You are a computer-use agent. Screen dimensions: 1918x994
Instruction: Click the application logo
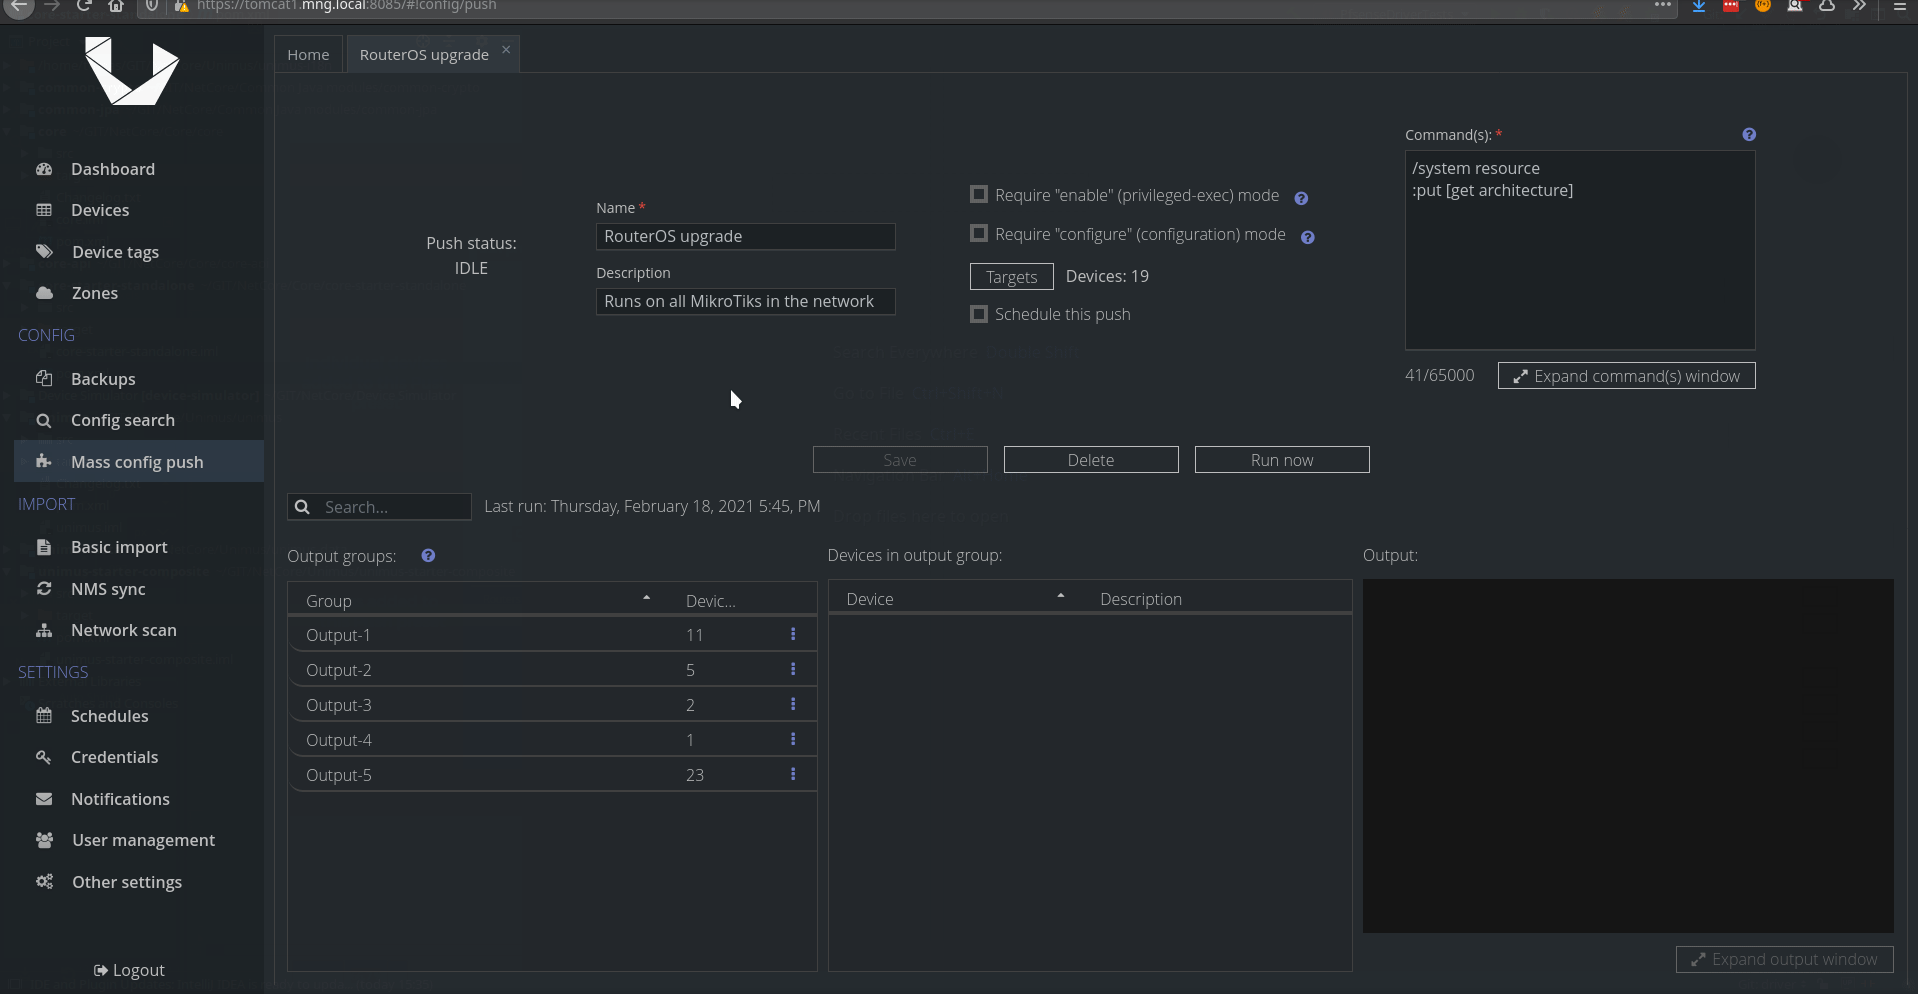tap(131, 71)
